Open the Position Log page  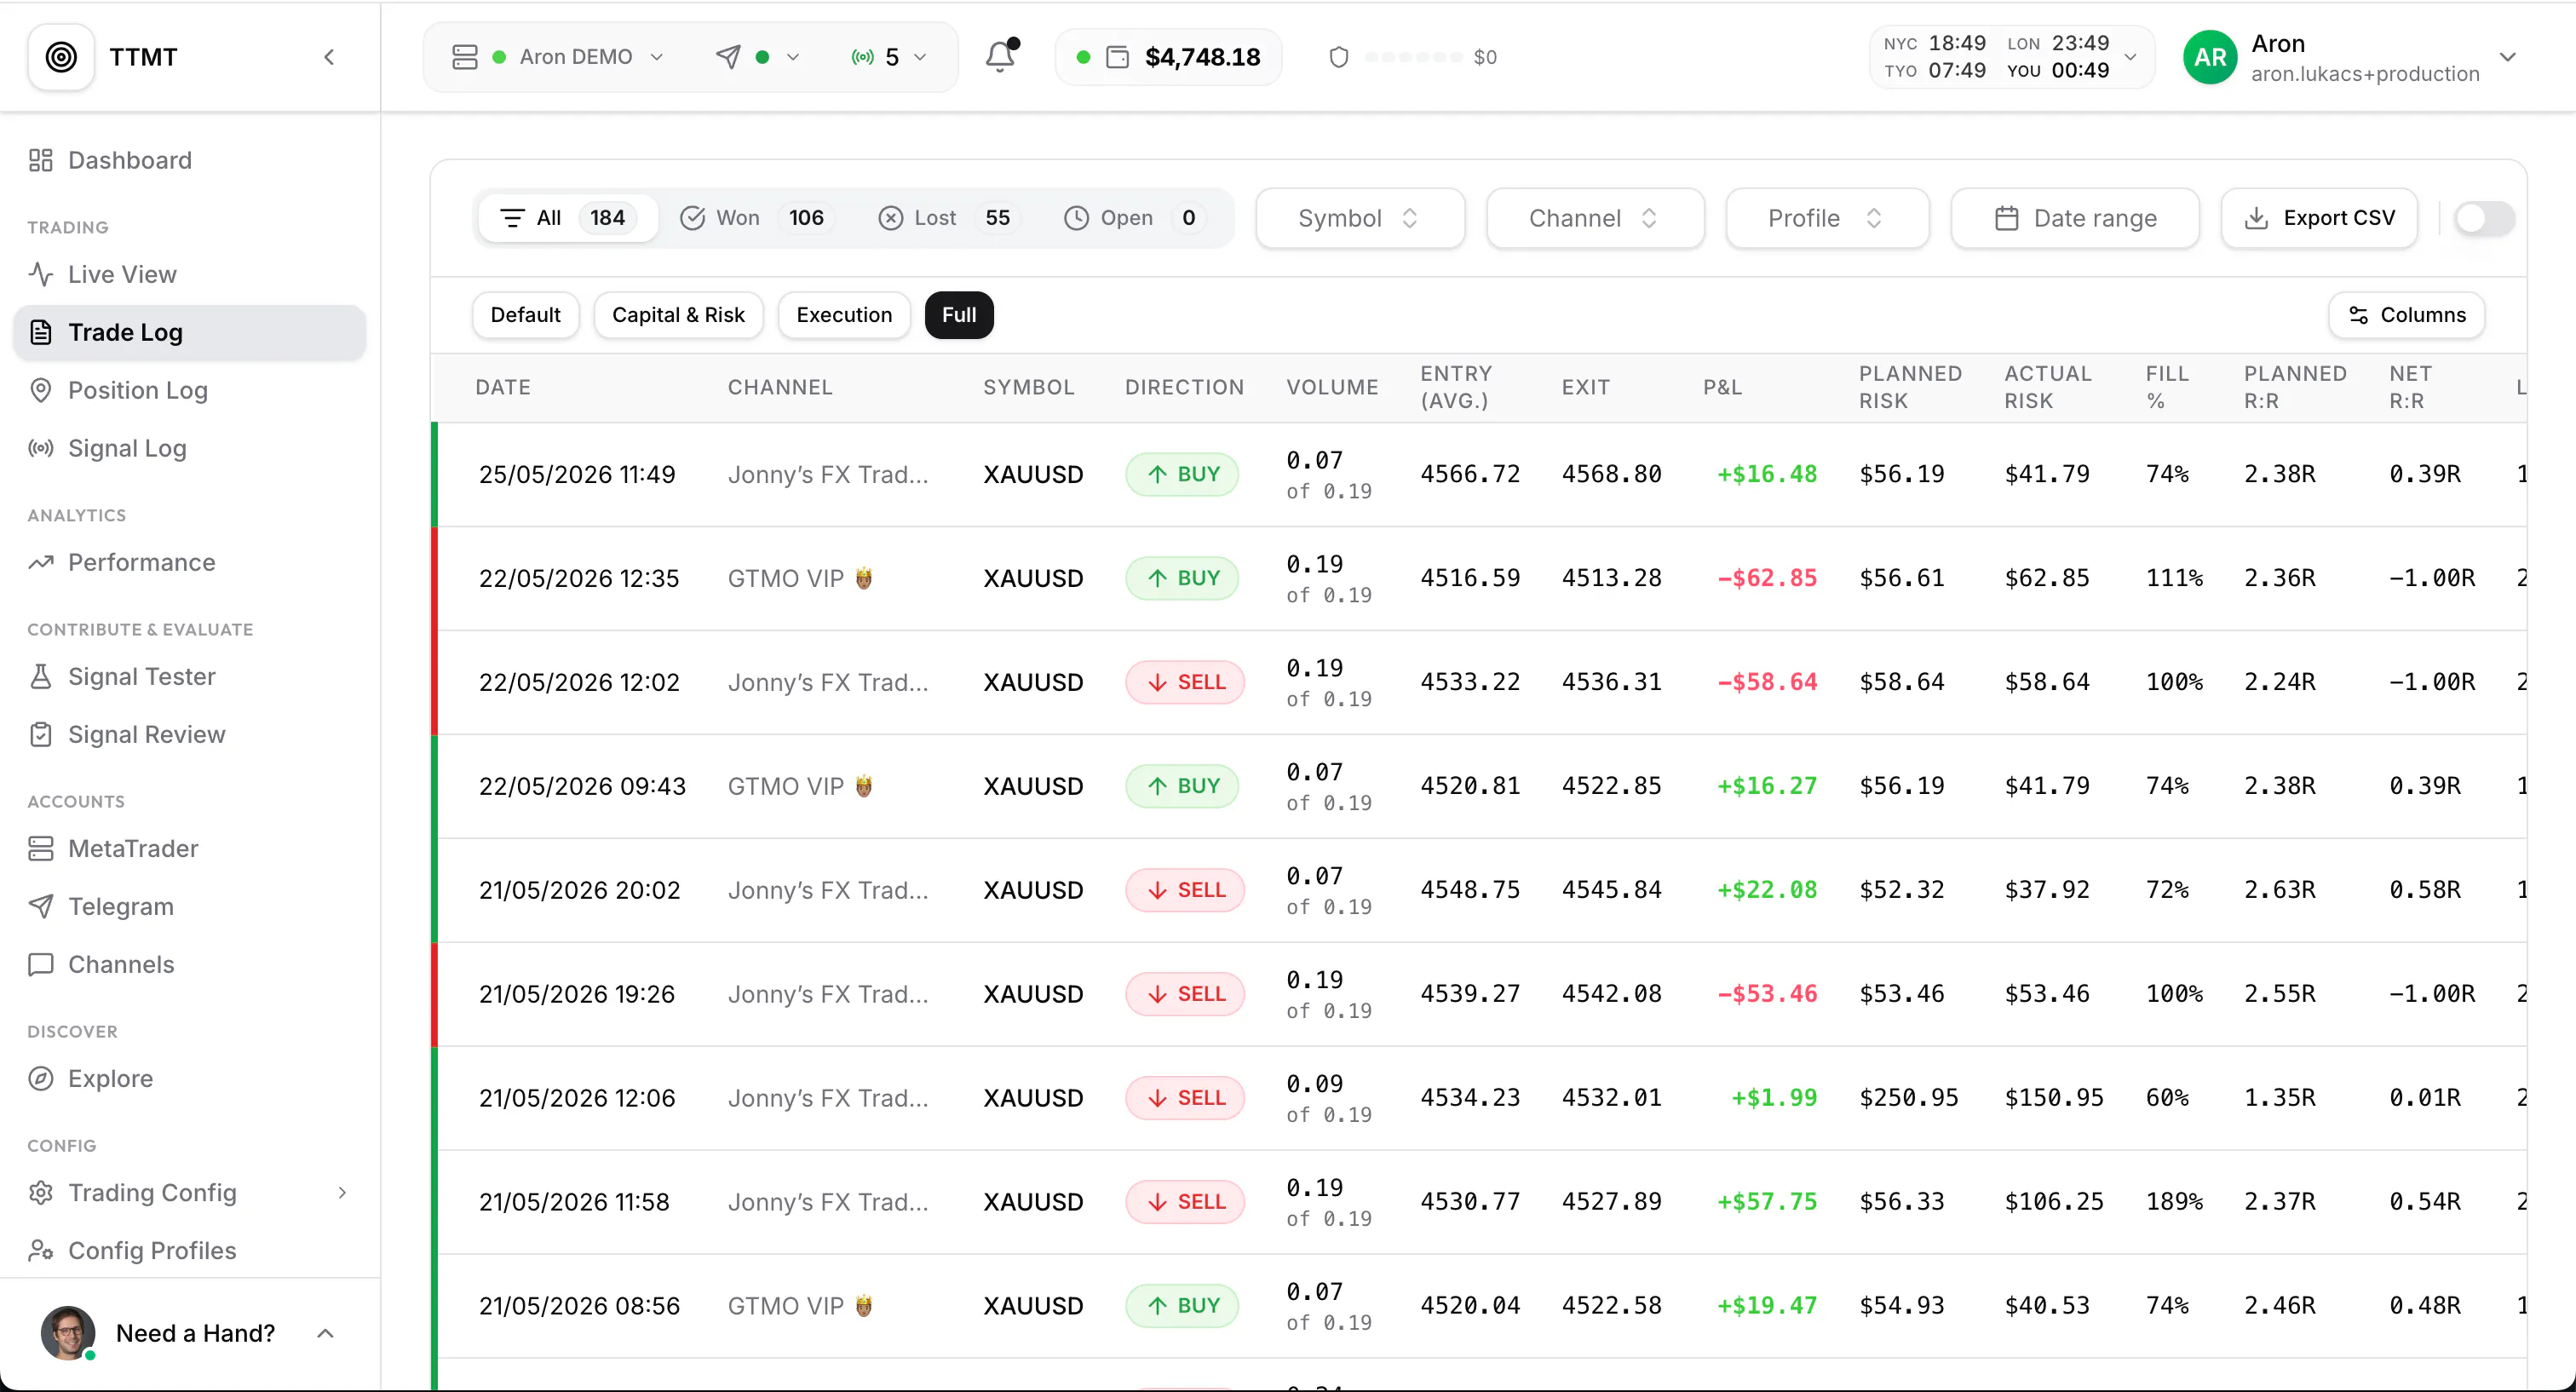pos(190,390)
